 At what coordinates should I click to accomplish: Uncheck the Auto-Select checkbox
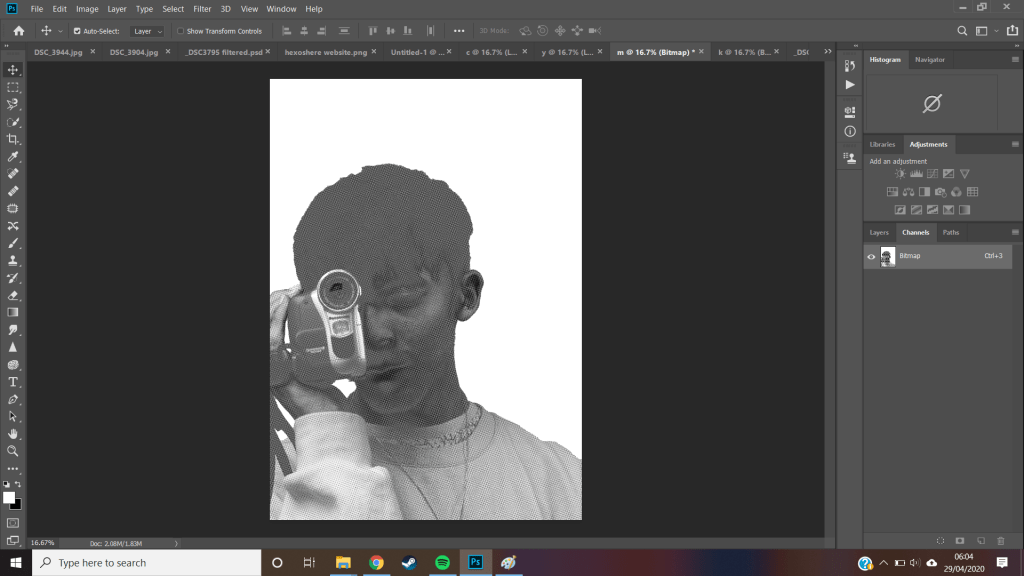pos(77,31)
